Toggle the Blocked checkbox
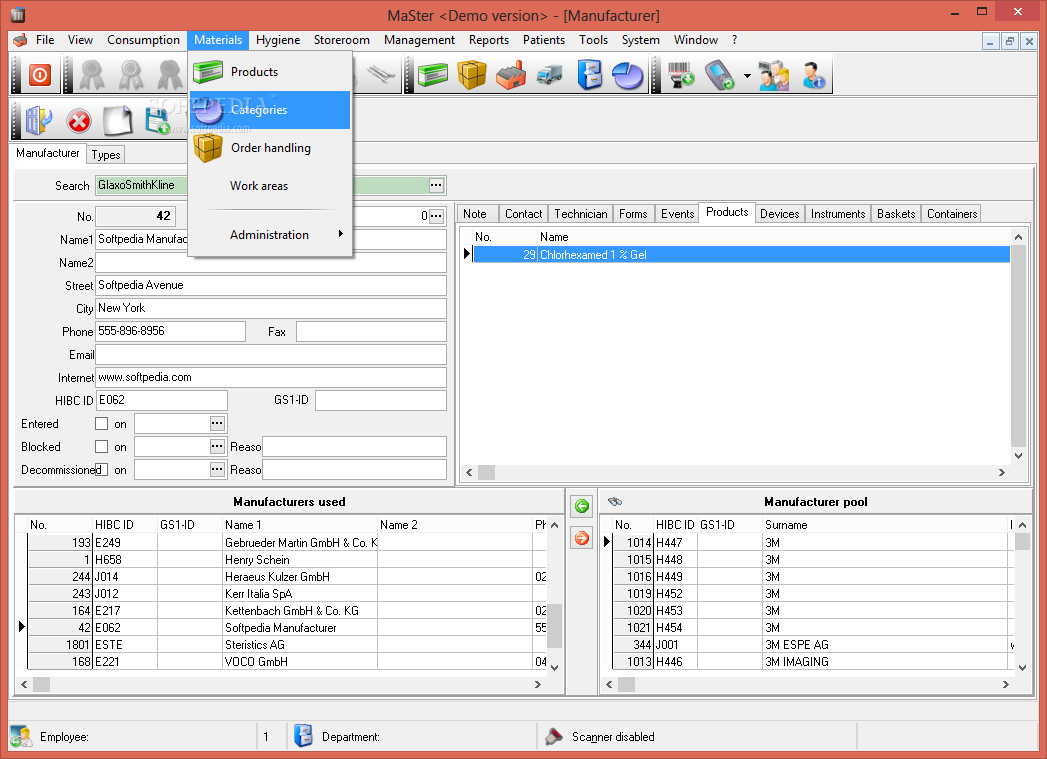 point(101,446)
